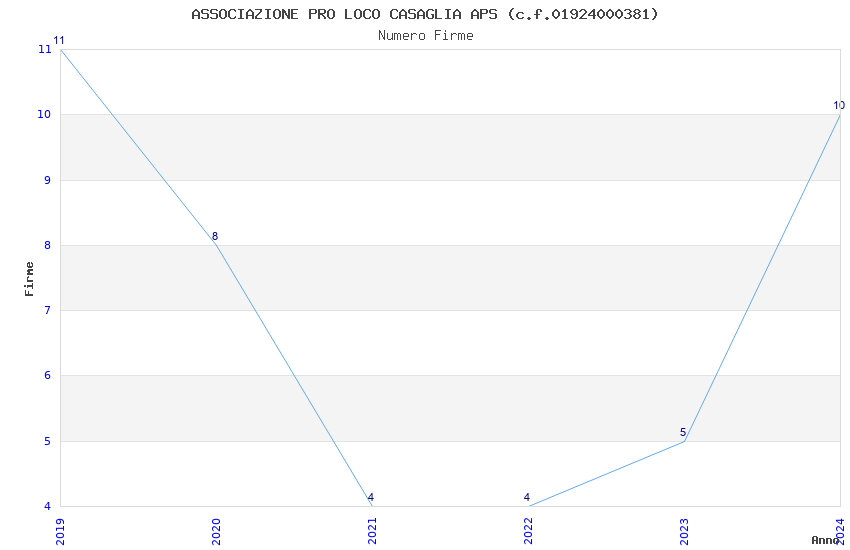Select the 2024 year tick label
This screenshot has width=850, height=550.
click(841, 532)
